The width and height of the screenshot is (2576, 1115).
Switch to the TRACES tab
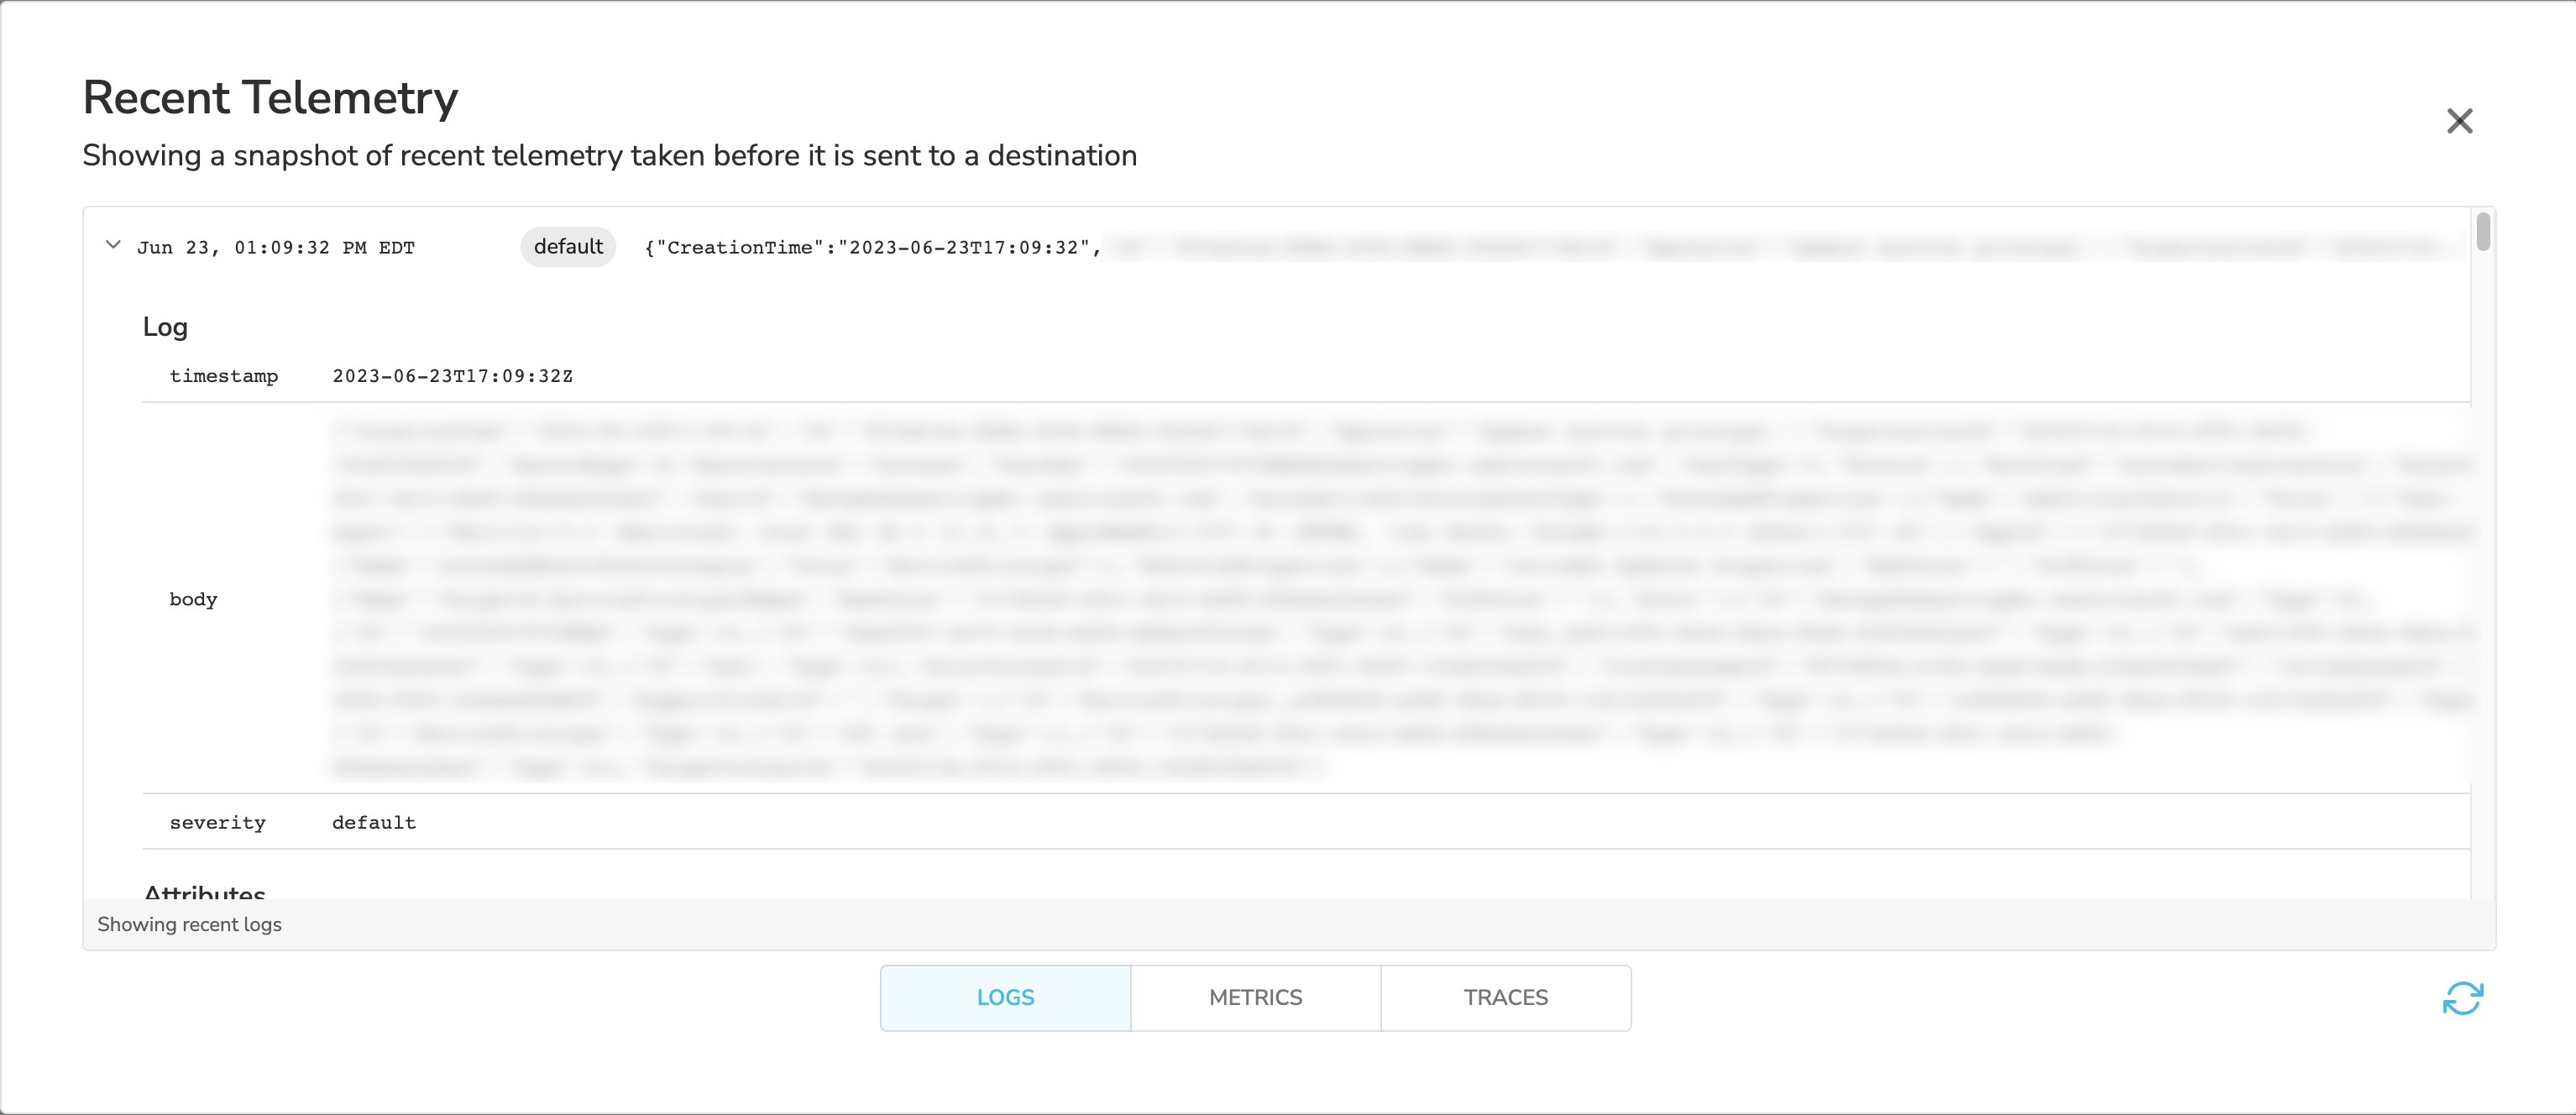point(1505,997)
